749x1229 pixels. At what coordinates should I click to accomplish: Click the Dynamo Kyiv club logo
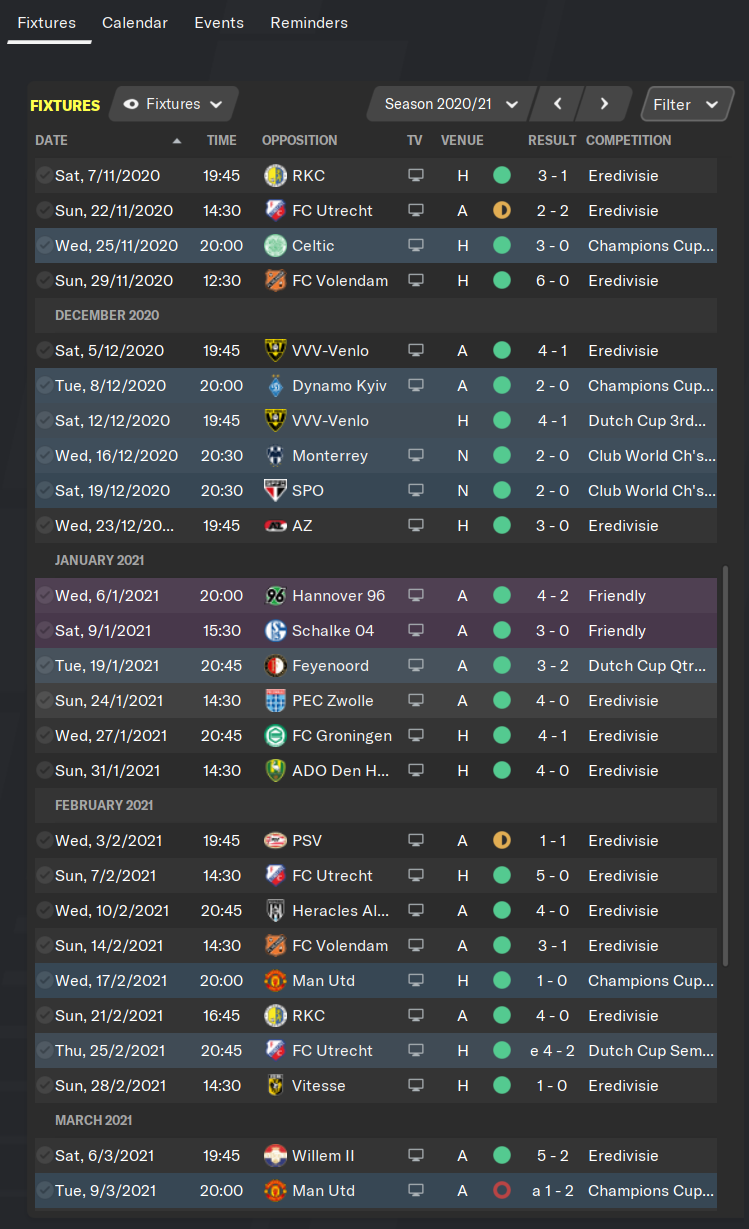(275, 386)
